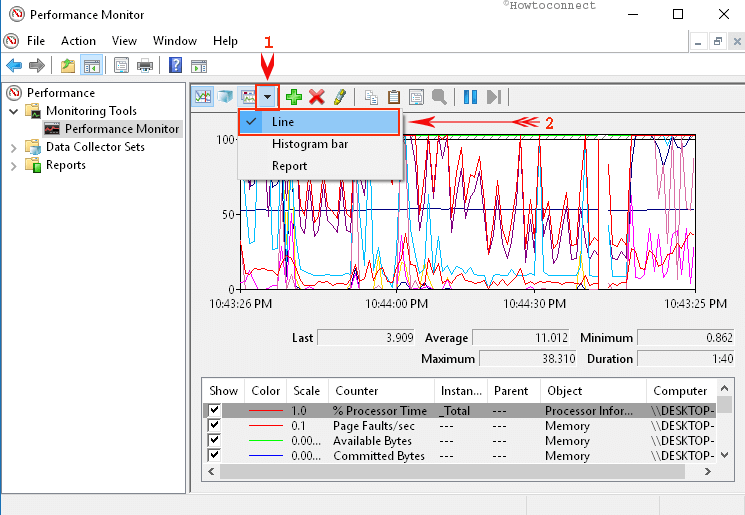Sort by the Color column header
This screenshot has width=745, height=515.
(266, 391)
